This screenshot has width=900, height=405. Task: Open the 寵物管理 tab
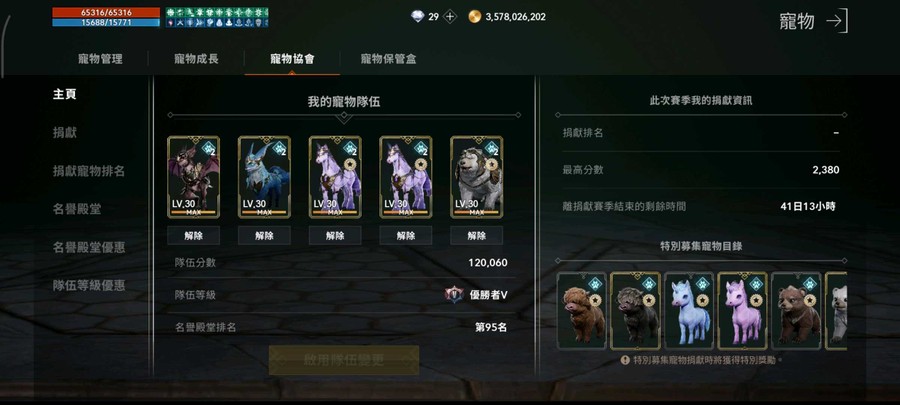pos(100,59)
